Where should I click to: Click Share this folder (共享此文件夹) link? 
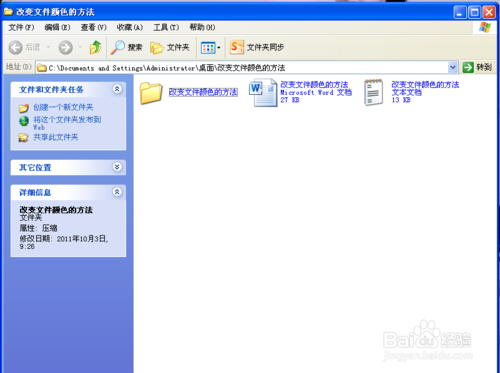coord(56,137)
